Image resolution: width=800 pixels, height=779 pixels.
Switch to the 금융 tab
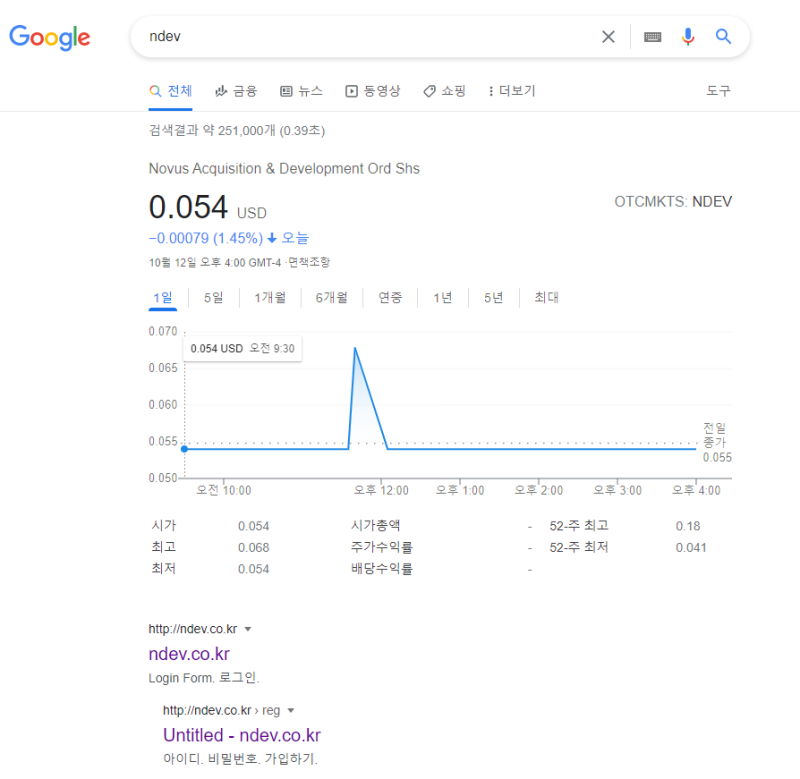point(236,91)
